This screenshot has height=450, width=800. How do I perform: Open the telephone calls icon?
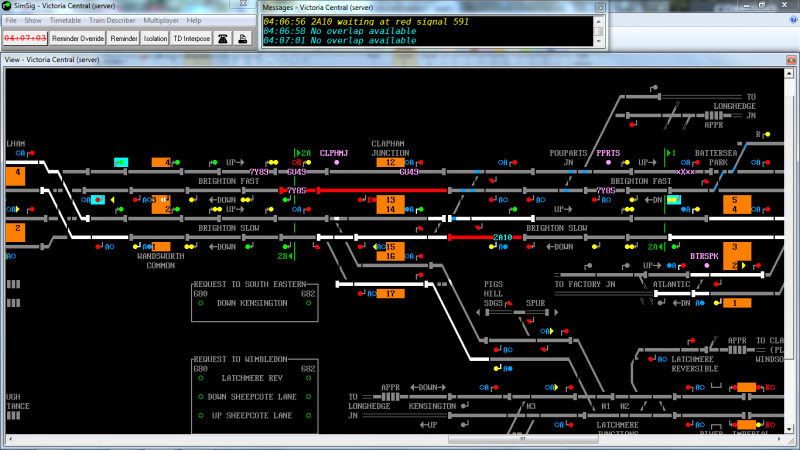coord(223,38)
